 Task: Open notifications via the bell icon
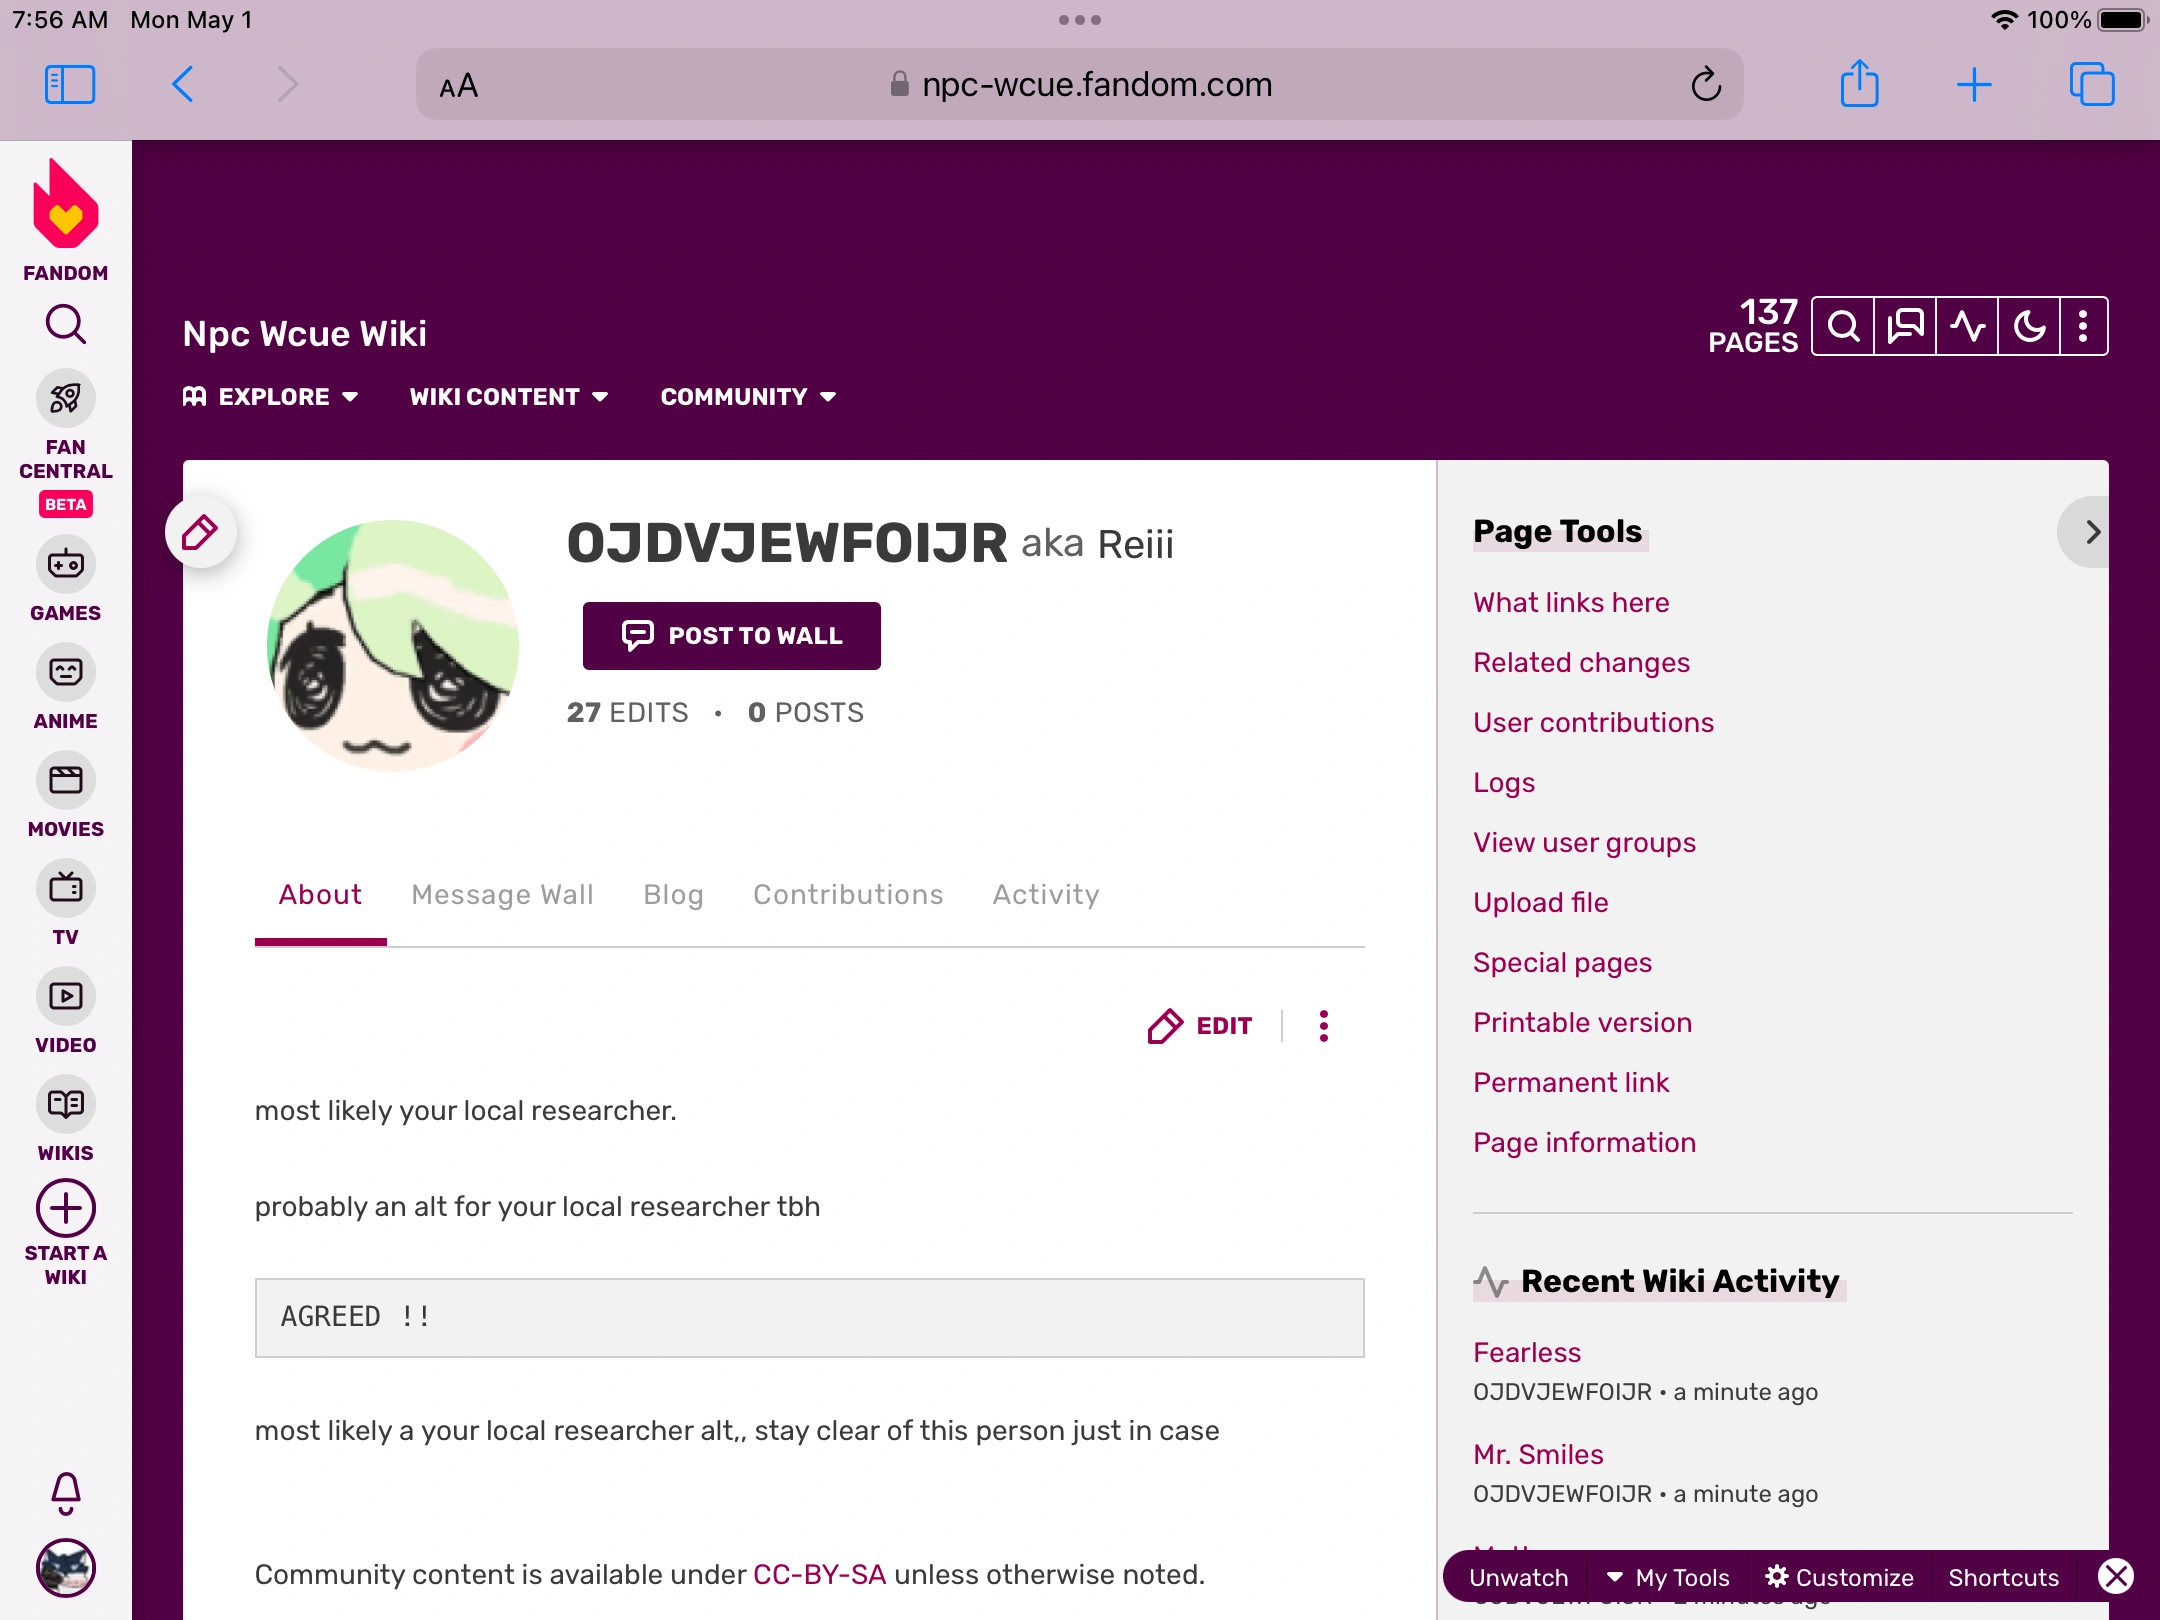point(65,1494)
